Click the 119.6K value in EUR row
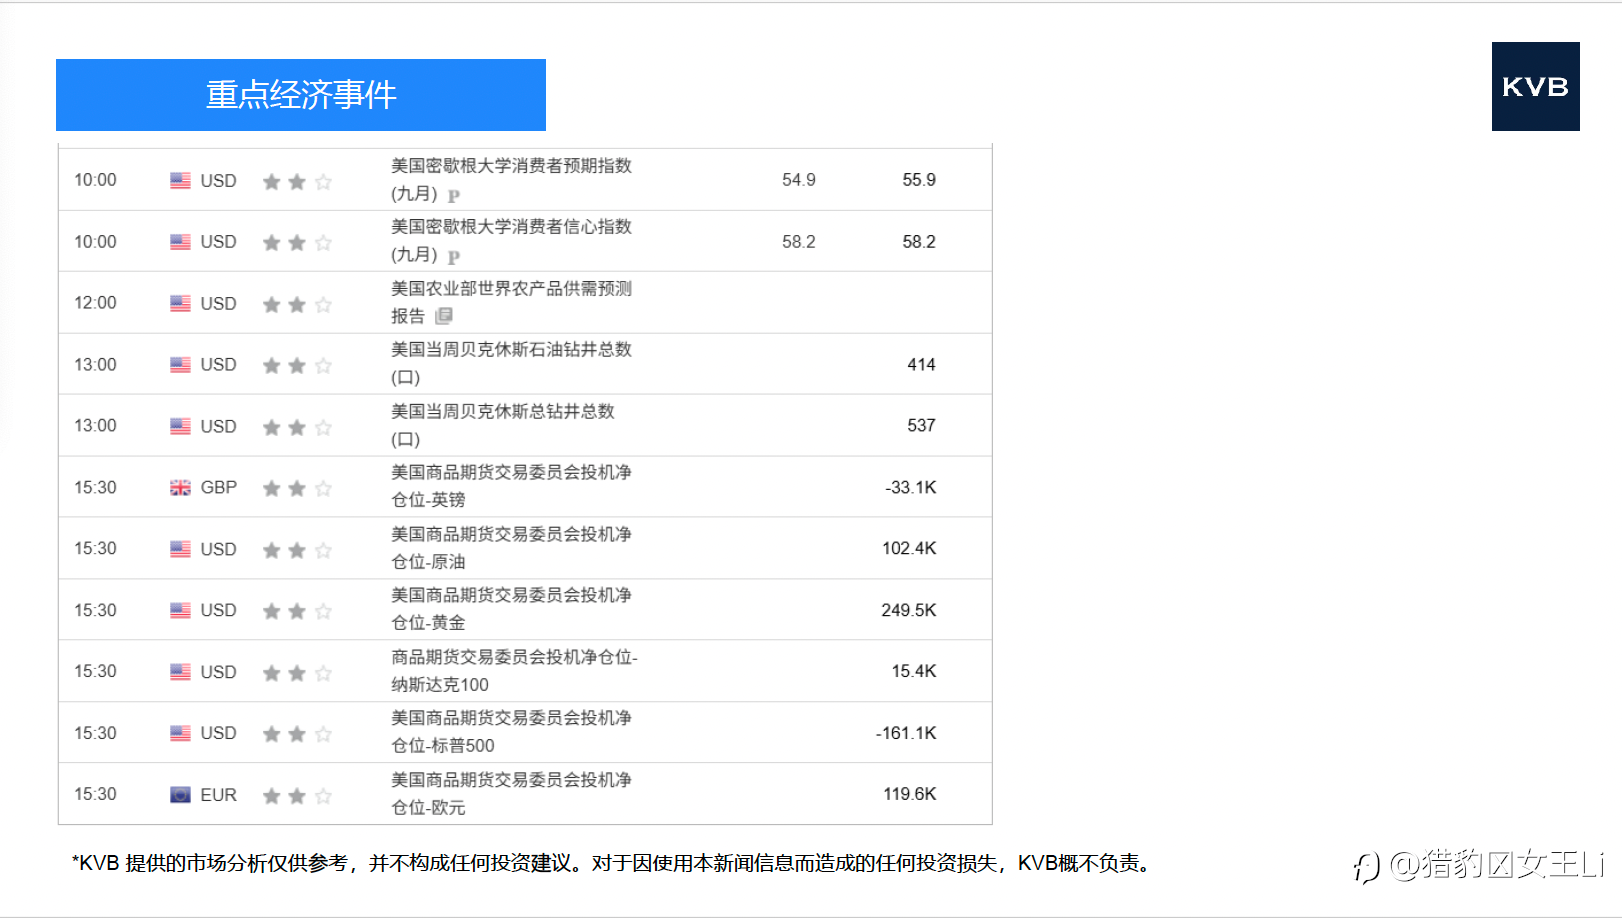 pyautogui.click(x=910, y=794)
